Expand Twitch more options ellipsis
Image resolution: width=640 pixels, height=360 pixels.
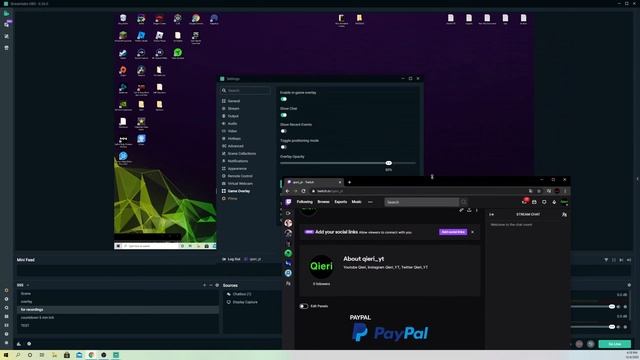pos(370,202)
